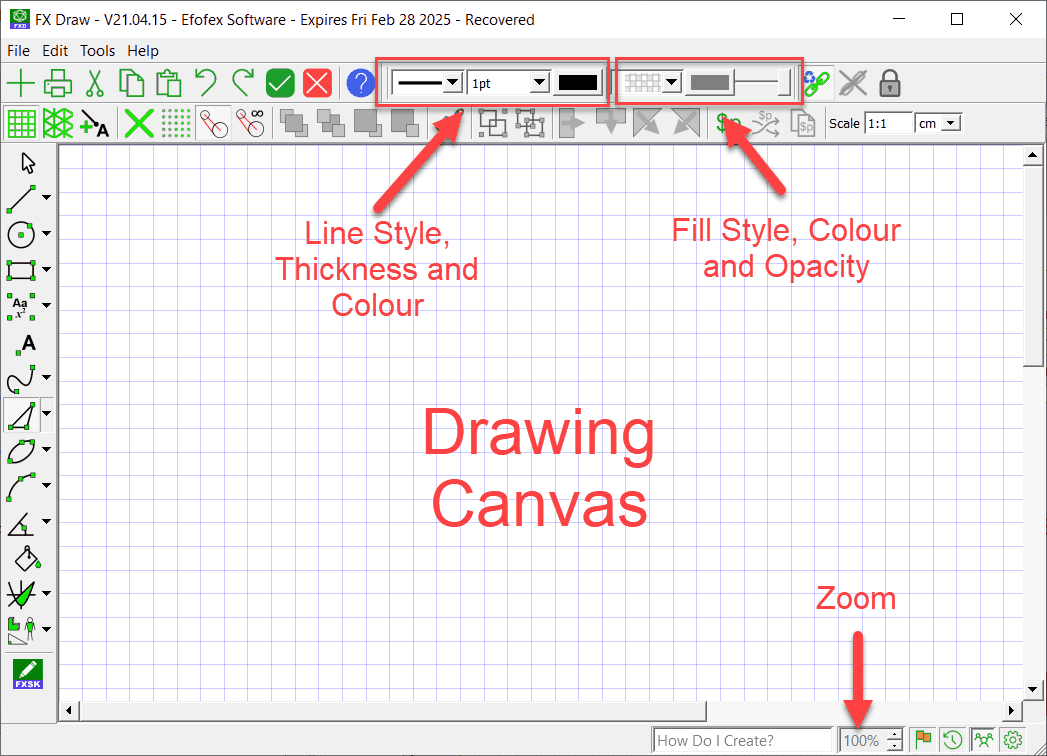Image resolution: width=1047 pixels, height=756 pixels.
Task: Open the 1pt line thickness dropdown
Action: pos(539,83)
